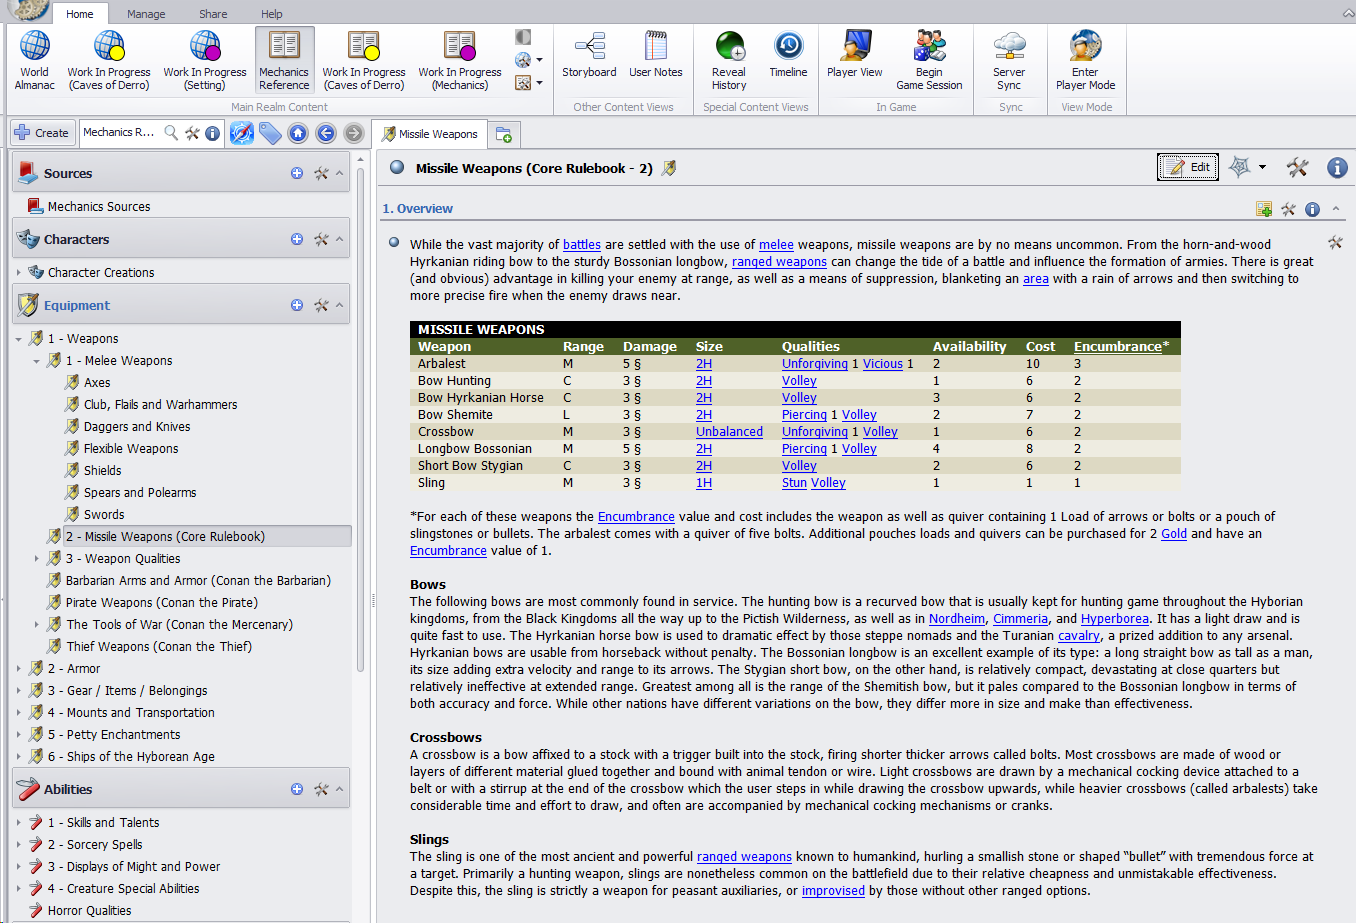Open the Share ribbon tab
Viewport: 1356px width, 923px height.
pyautogui.click(x=213, y=14)
